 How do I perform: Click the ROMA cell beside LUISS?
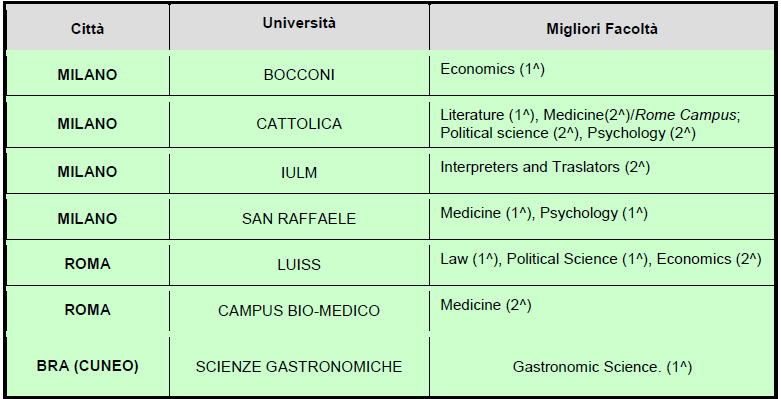(88, 264)
